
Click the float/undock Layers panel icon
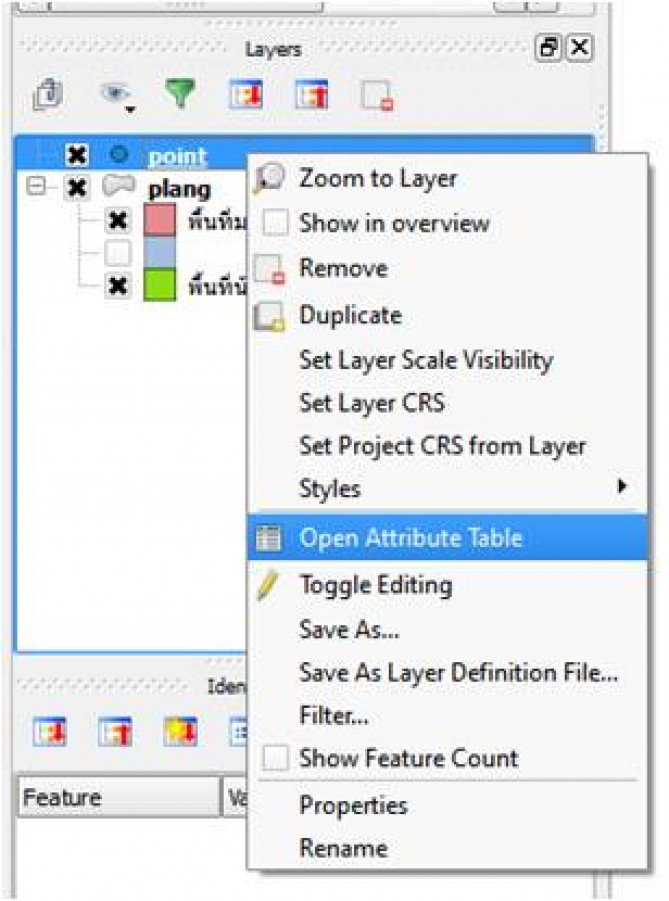click(x=548, y=48)
